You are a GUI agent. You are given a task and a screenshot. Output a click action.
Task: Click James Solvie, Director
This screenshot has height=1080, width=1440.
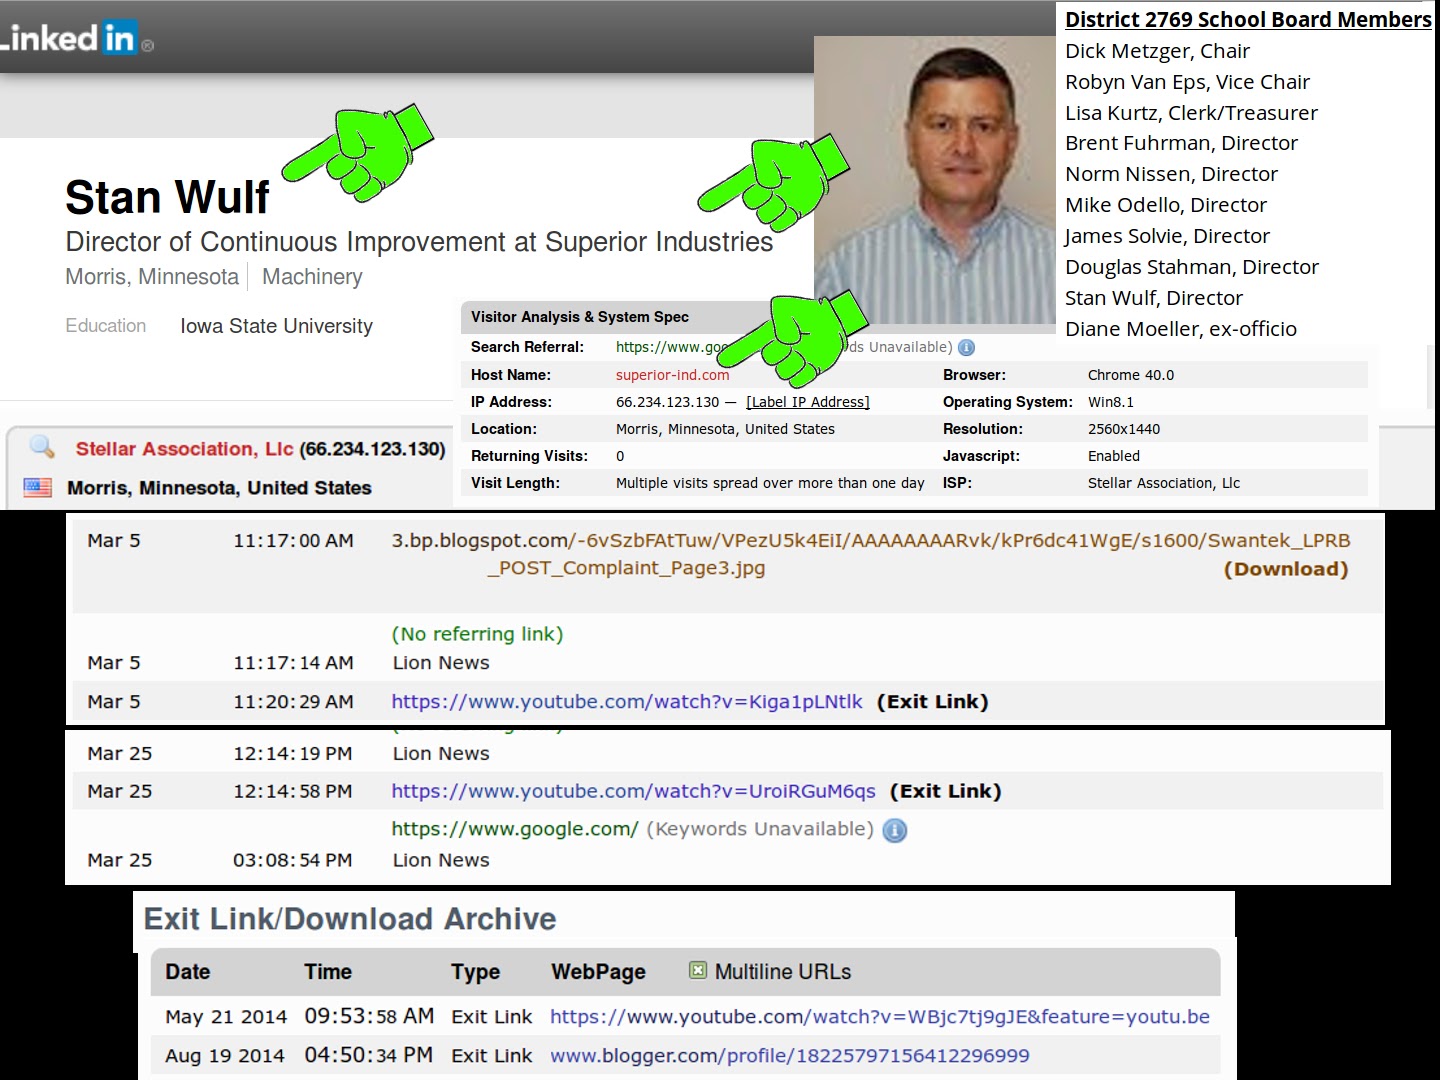click(1167, 236)
